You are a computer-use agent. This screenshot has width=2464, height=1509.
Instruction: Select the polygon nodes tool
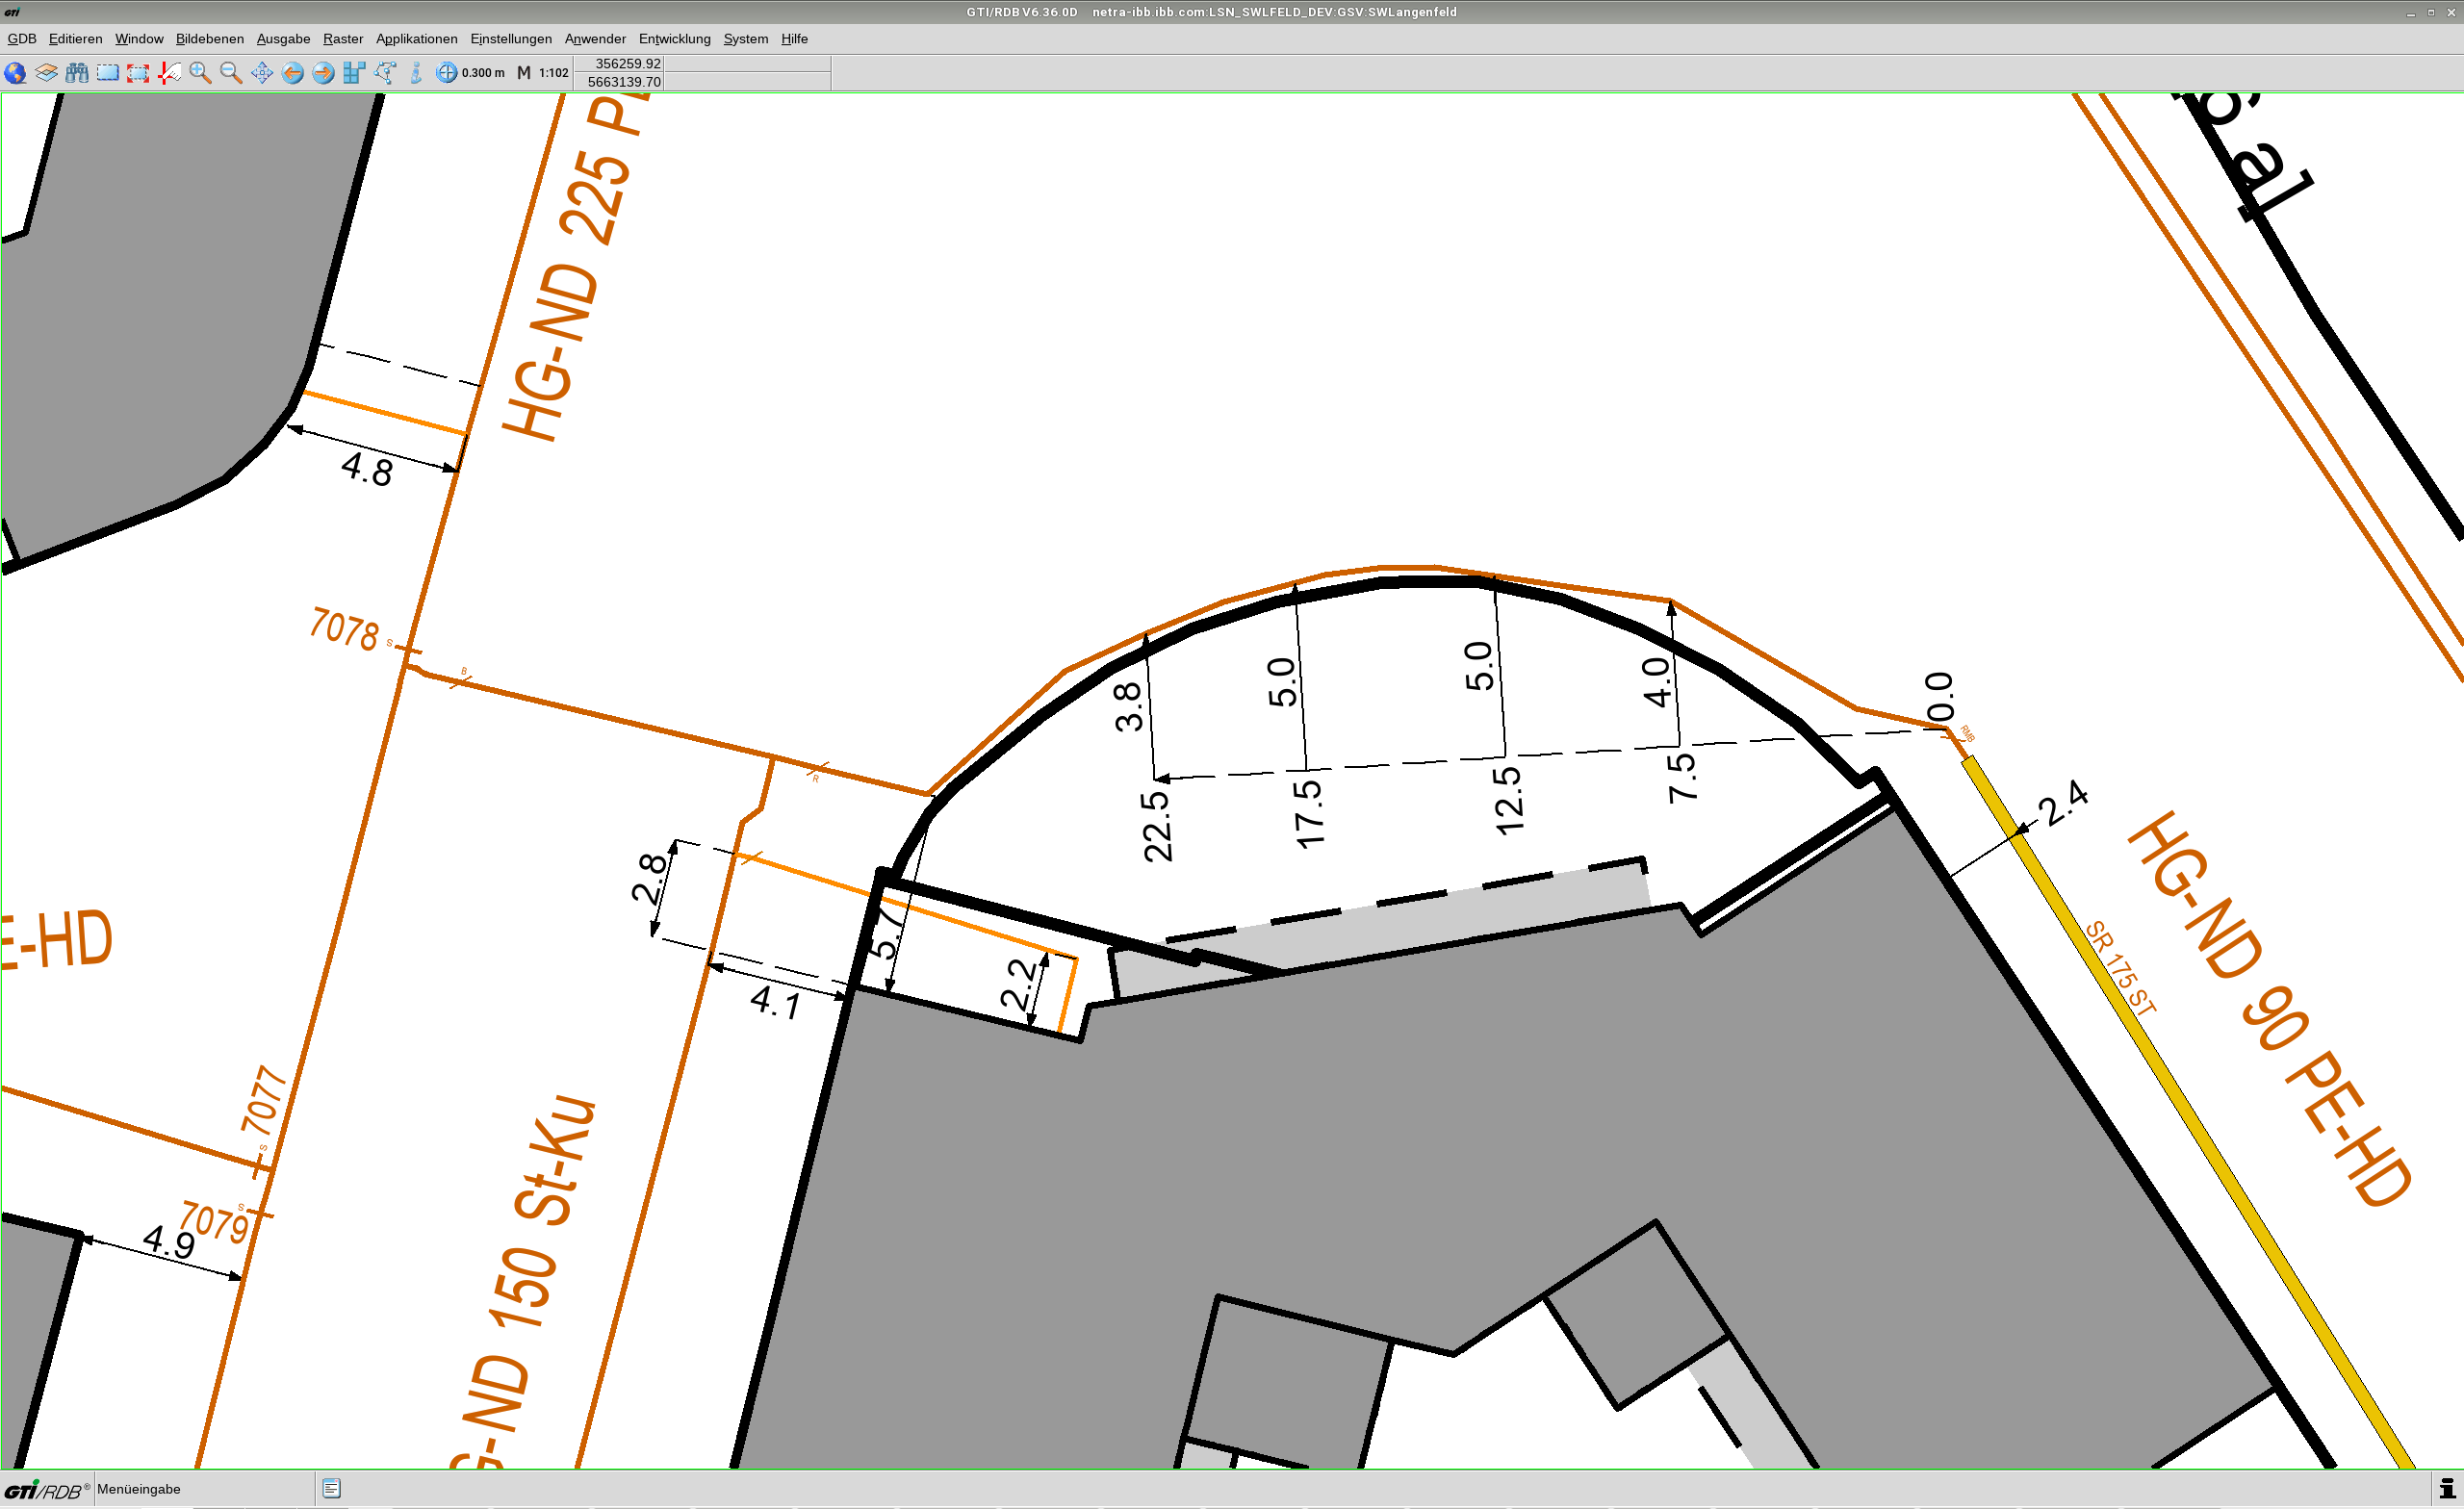(x=385, y=73)
